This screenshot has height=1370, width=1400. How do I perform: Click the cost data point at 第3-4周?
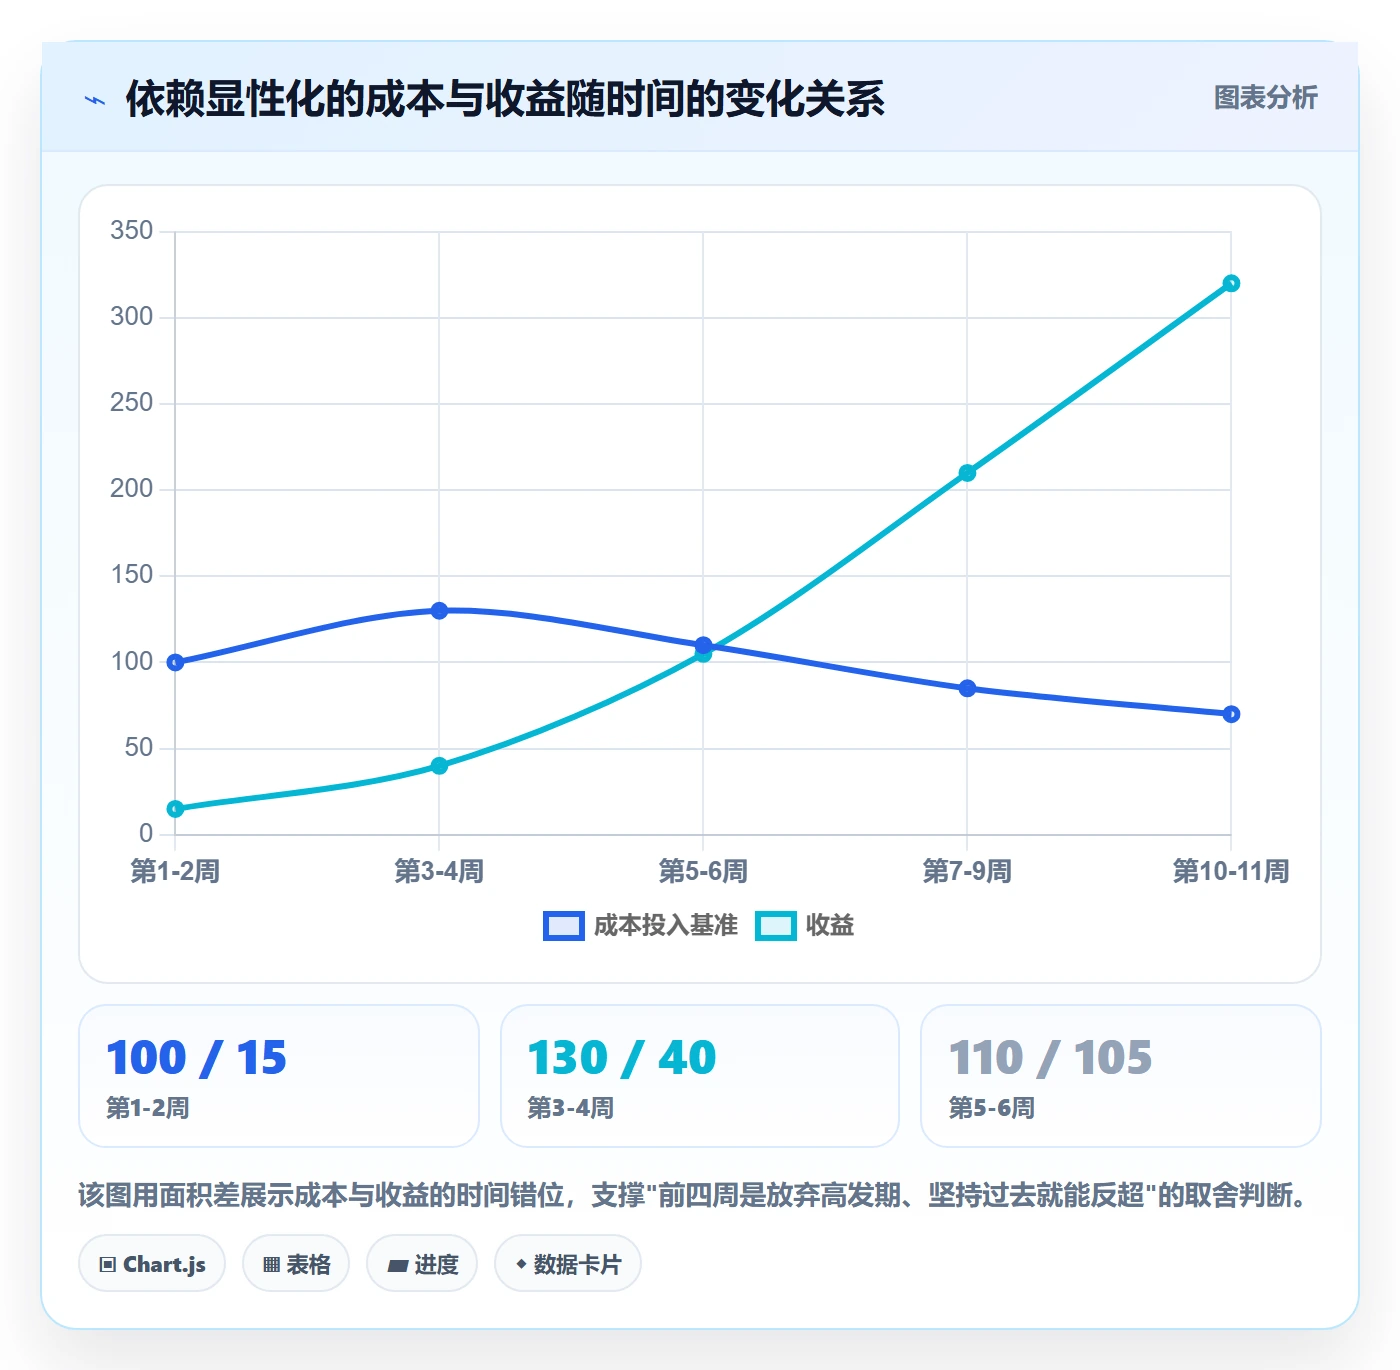pyautogui.click(x=439, y=611)
